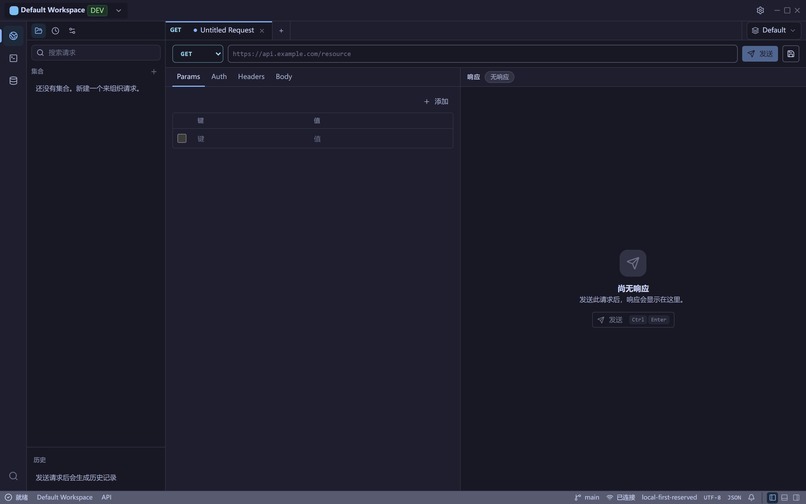Switch to the Params tab
The image size is (806, 504).
tap(188, 77)
